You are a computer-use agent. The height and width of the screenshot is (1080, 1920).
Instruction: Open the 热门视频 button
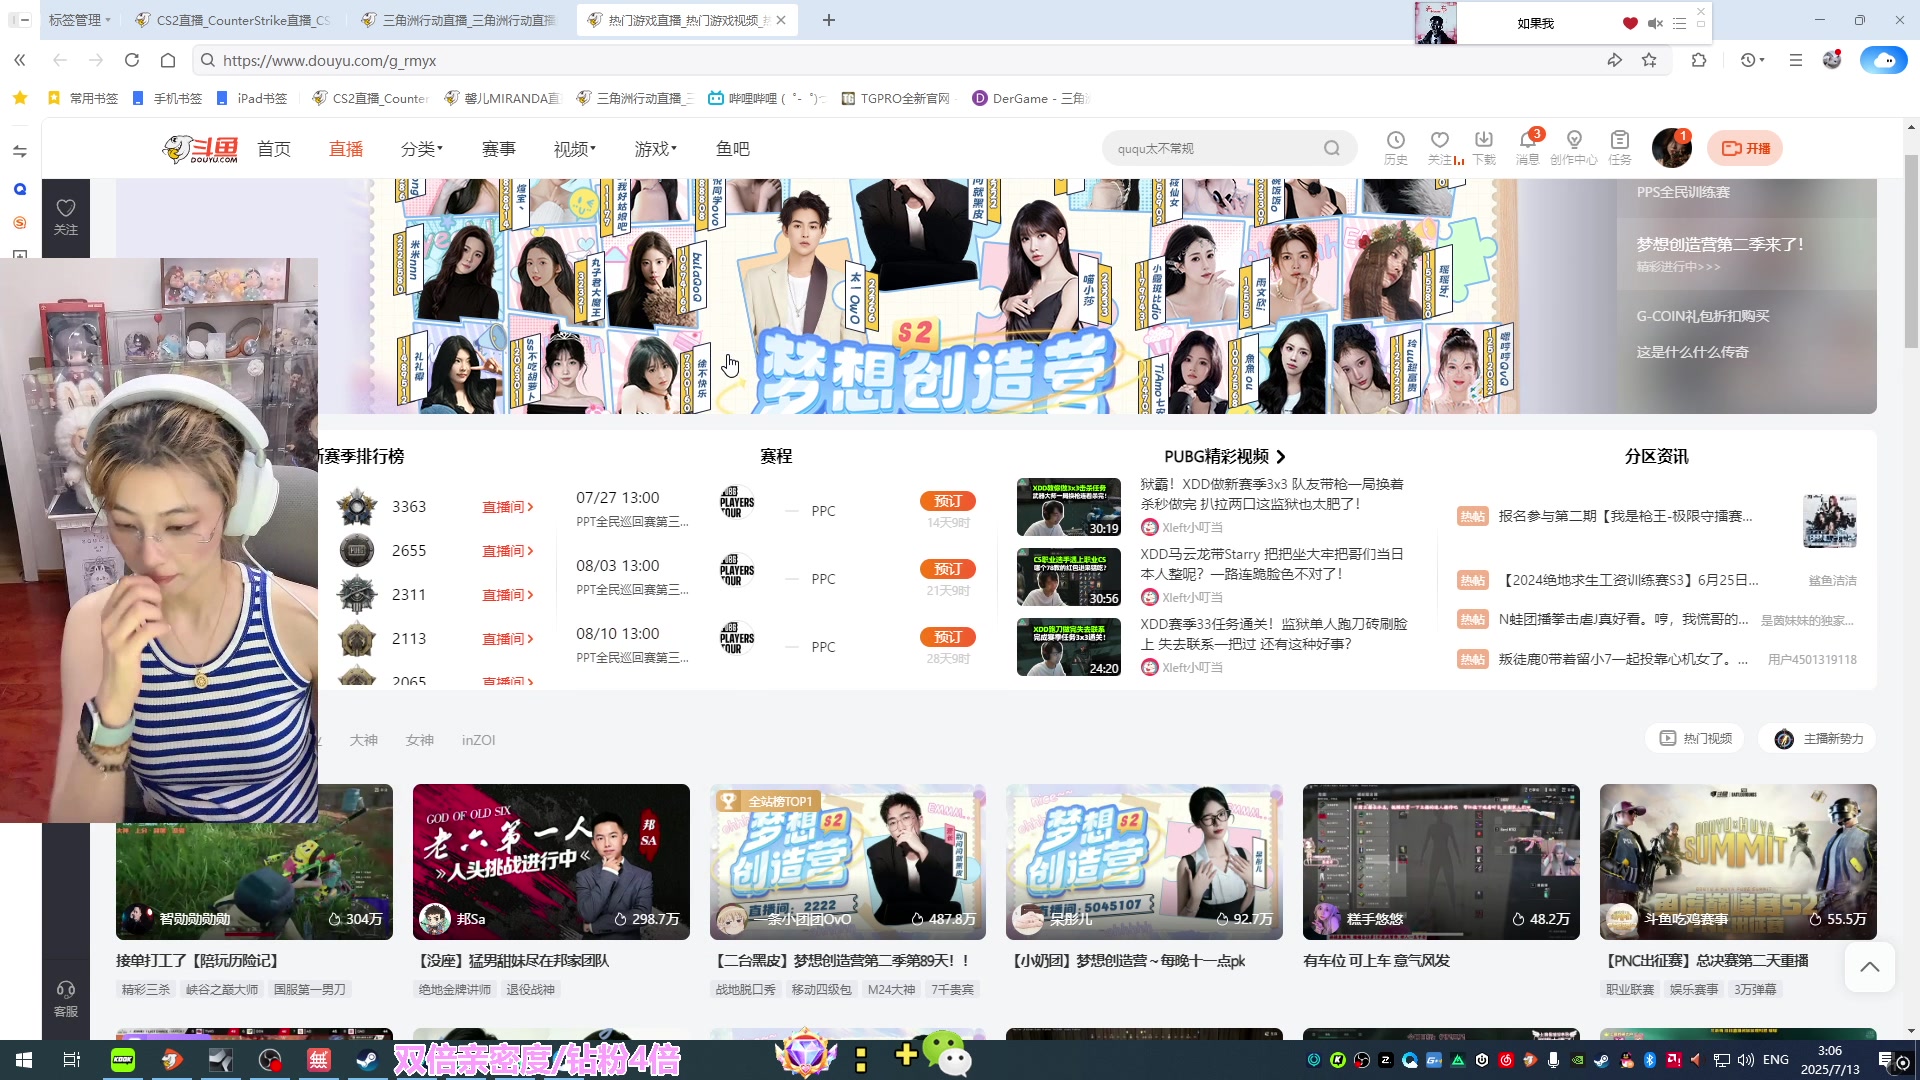pos(1695,738)
